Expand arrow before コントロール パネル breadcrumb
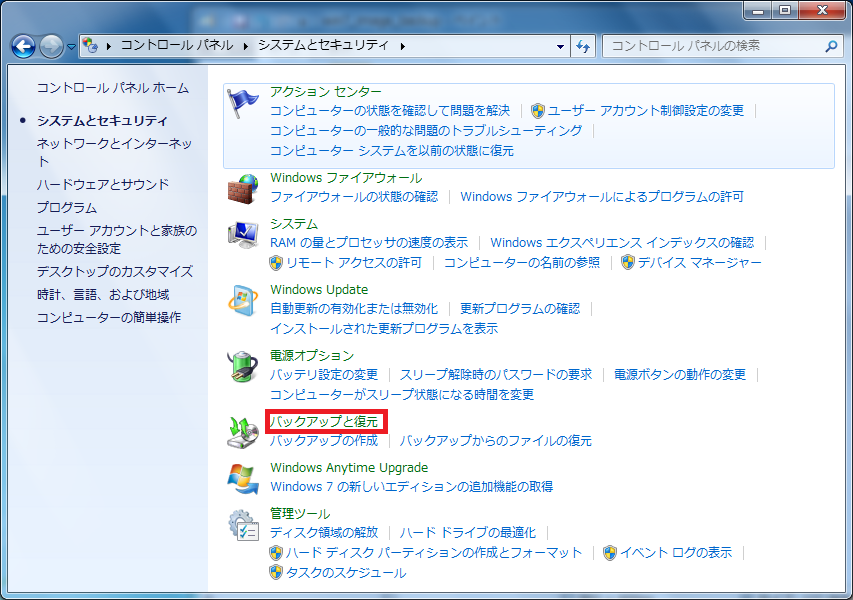The height and width of the screenshot is (600, 853). [x=109, y=46]
